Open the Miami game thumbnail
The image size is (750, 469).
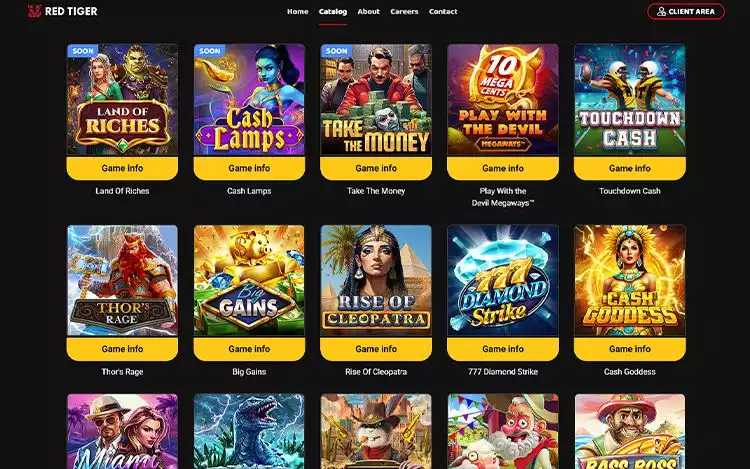click(122, 431)
